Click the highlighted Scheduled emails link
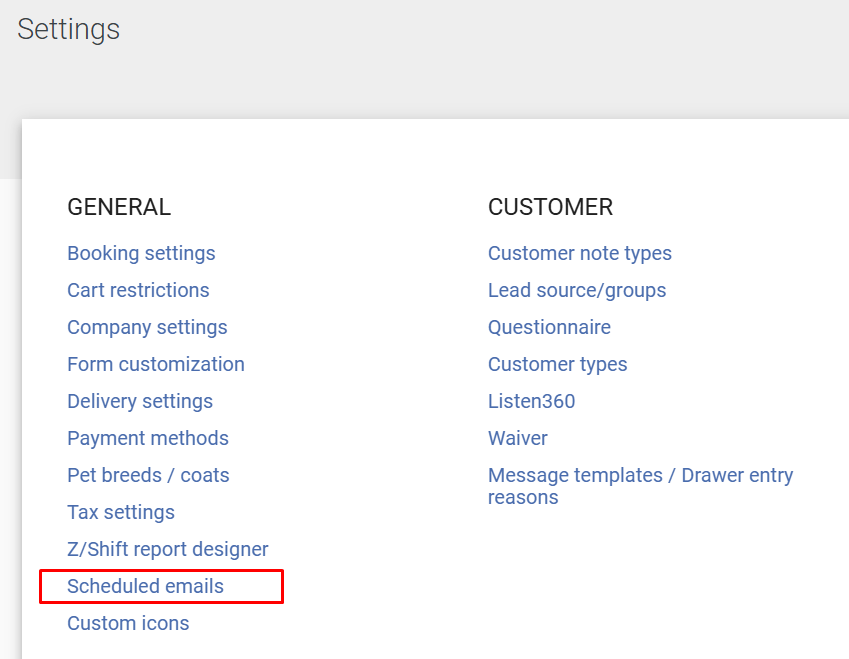Screen dimensions: 849x659 tap(145, 586)
